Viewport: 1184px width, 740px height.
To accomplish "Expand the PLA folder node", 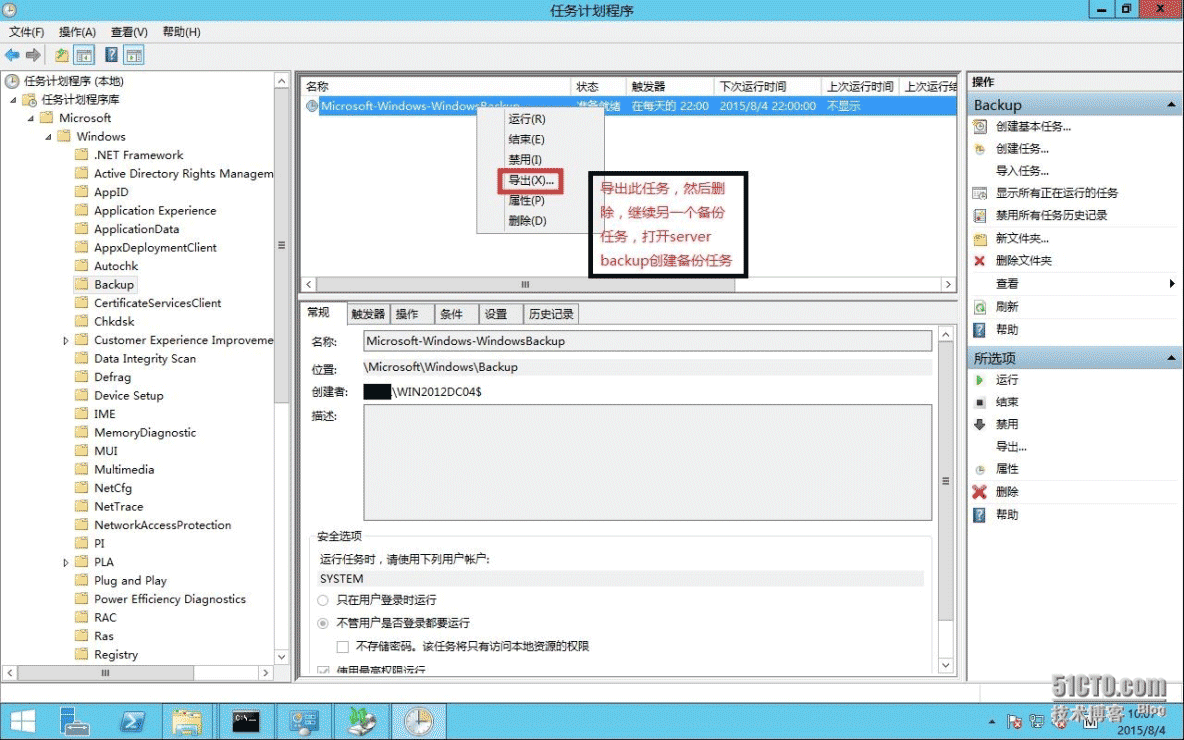I will click(66, 563).
